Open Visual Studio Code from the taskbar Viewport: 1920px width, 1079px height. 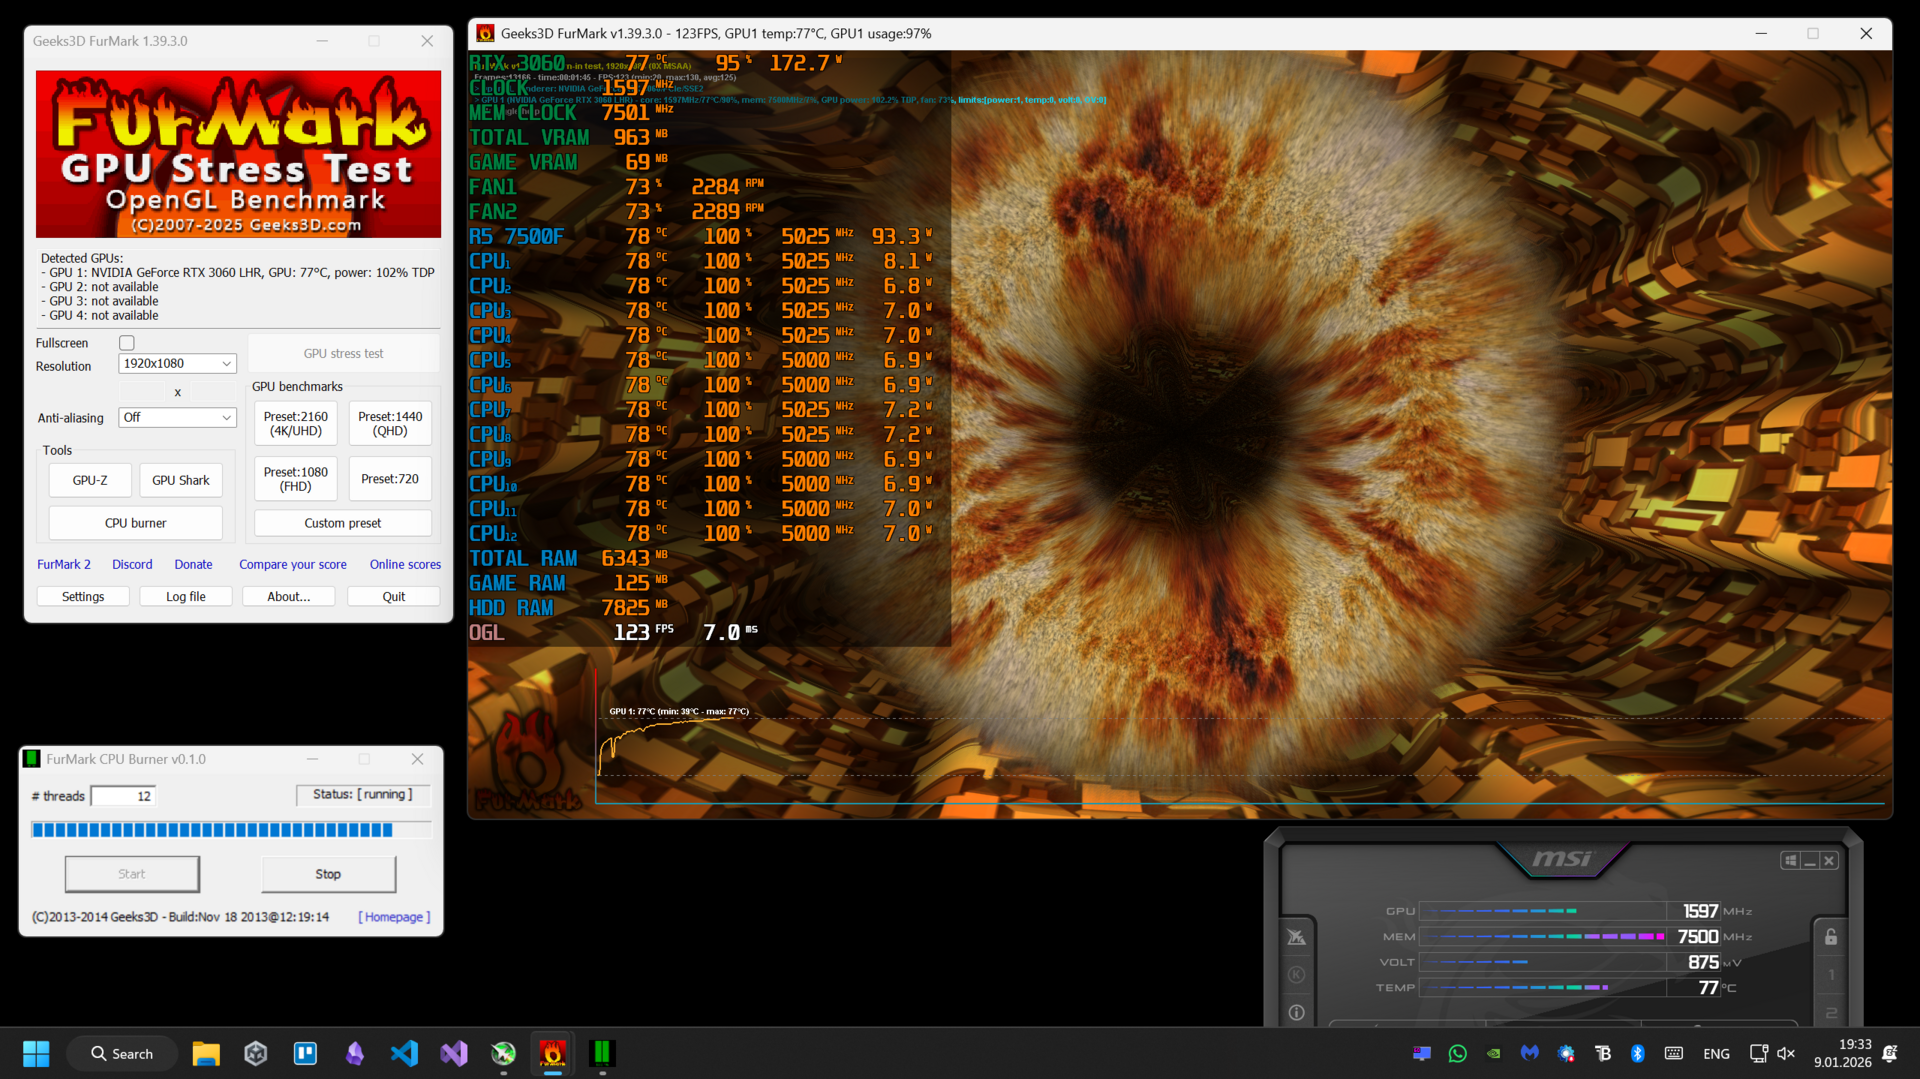pos(404,1053)
